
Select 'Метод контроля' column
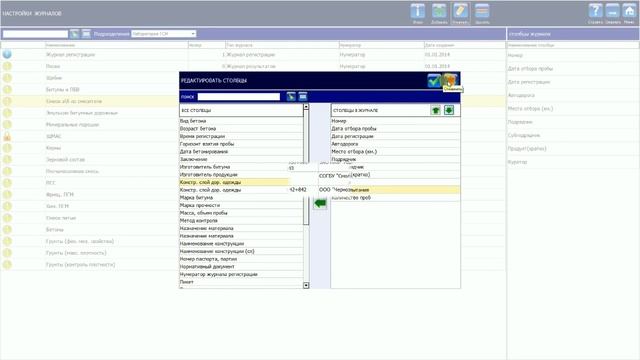pos(241,221)
